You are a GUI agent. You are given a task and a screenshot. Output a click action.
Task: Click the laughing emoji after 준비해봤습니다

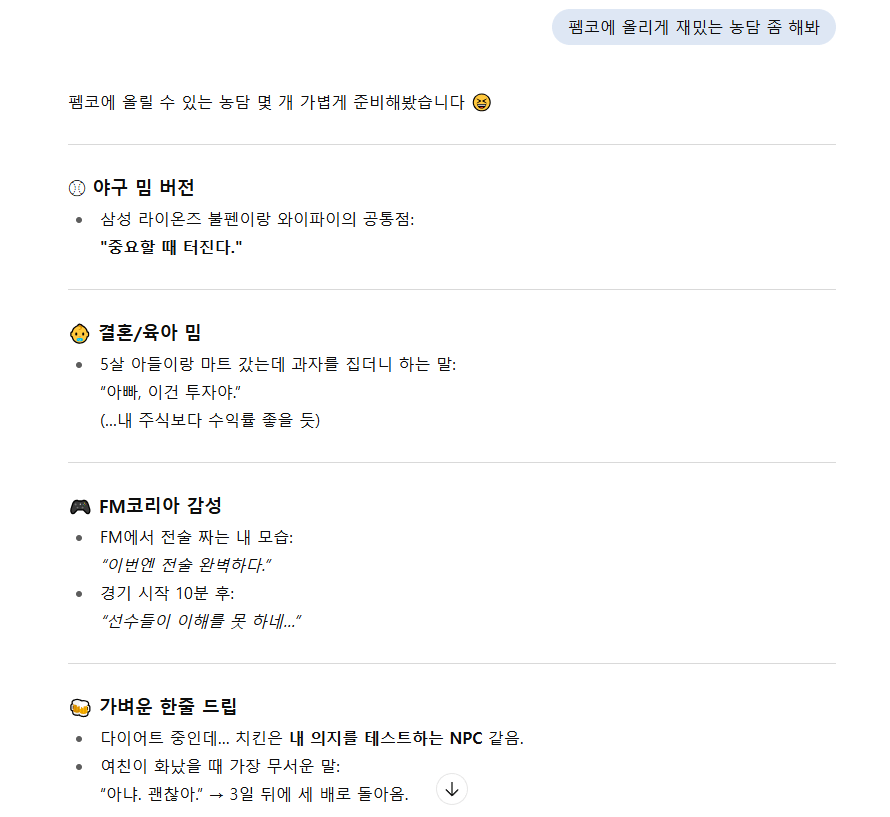pyautogui.click(x=481, y=103)
